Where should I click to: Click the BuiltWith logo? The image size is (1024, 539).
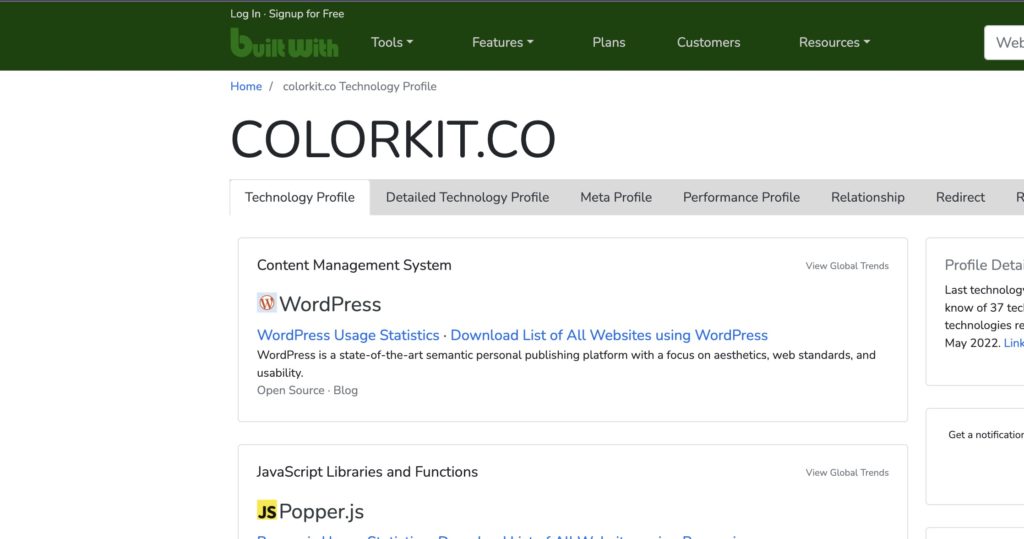[x=284, y=42]
